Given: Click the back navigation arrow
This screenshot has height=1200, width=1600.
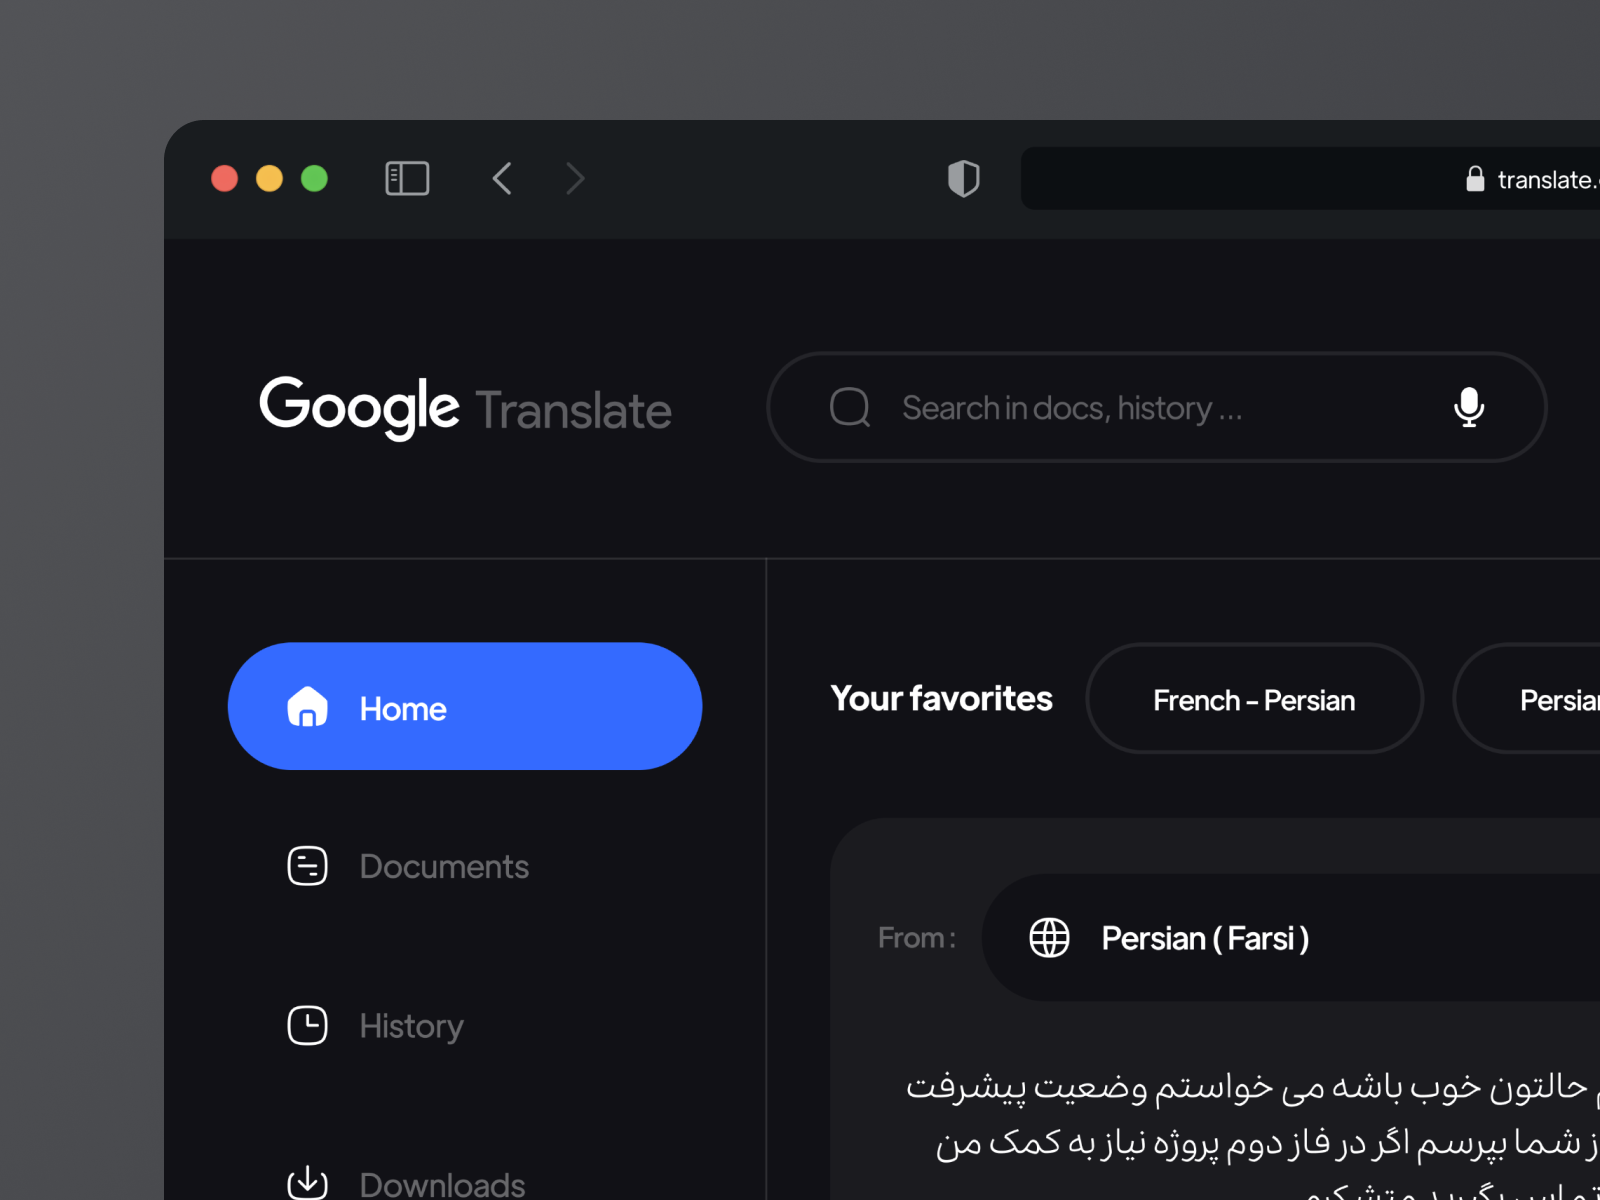Looking at the screenshot, I should [x=502, y=178].
